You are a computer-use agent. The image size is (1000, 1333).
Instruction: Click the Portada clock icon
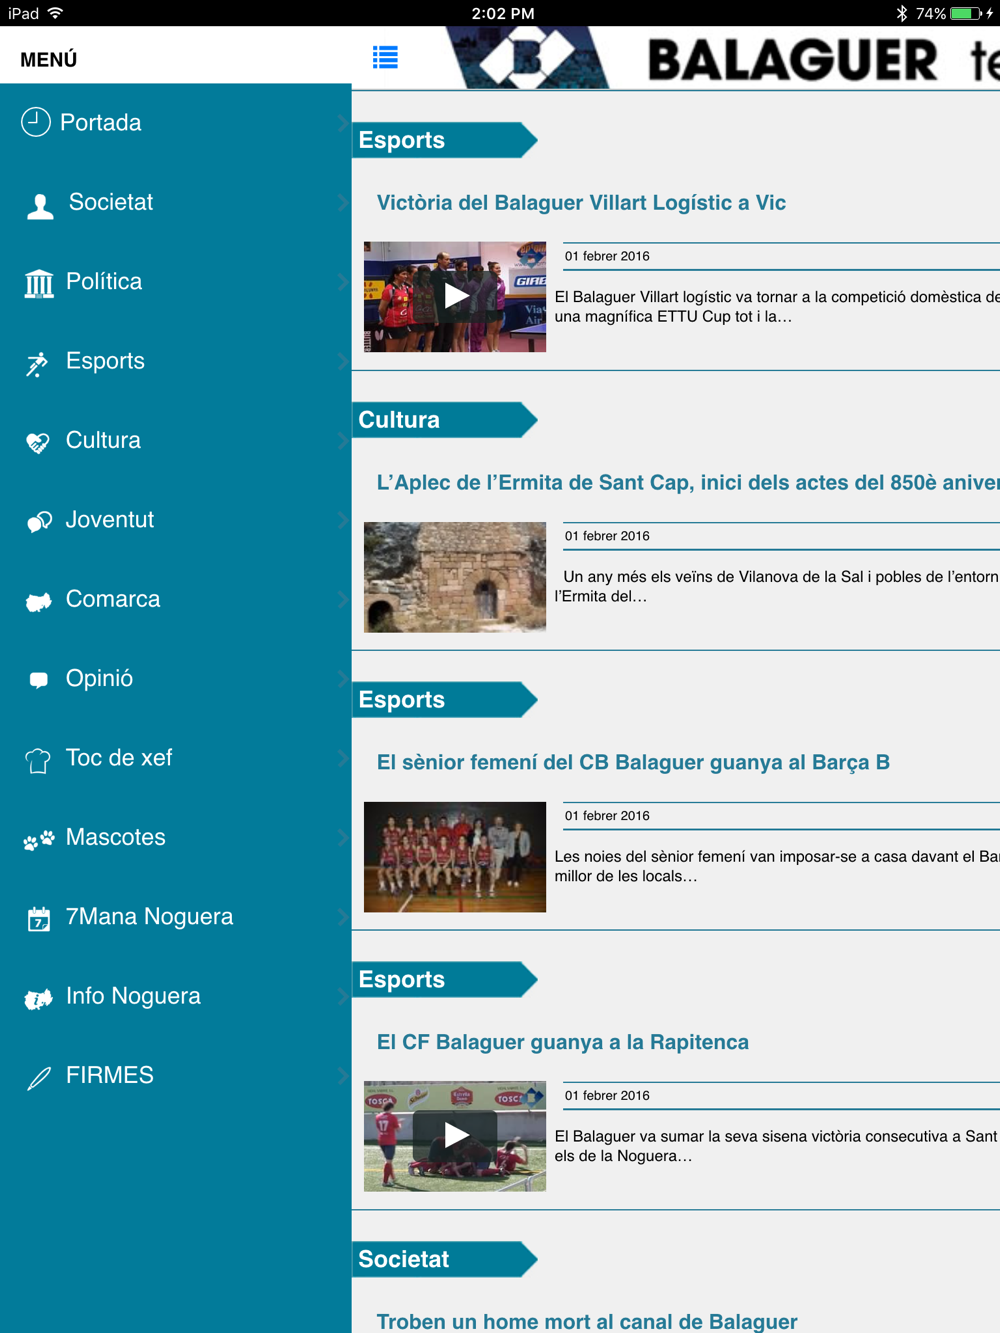pyautogui.click(x=36, y=122)
